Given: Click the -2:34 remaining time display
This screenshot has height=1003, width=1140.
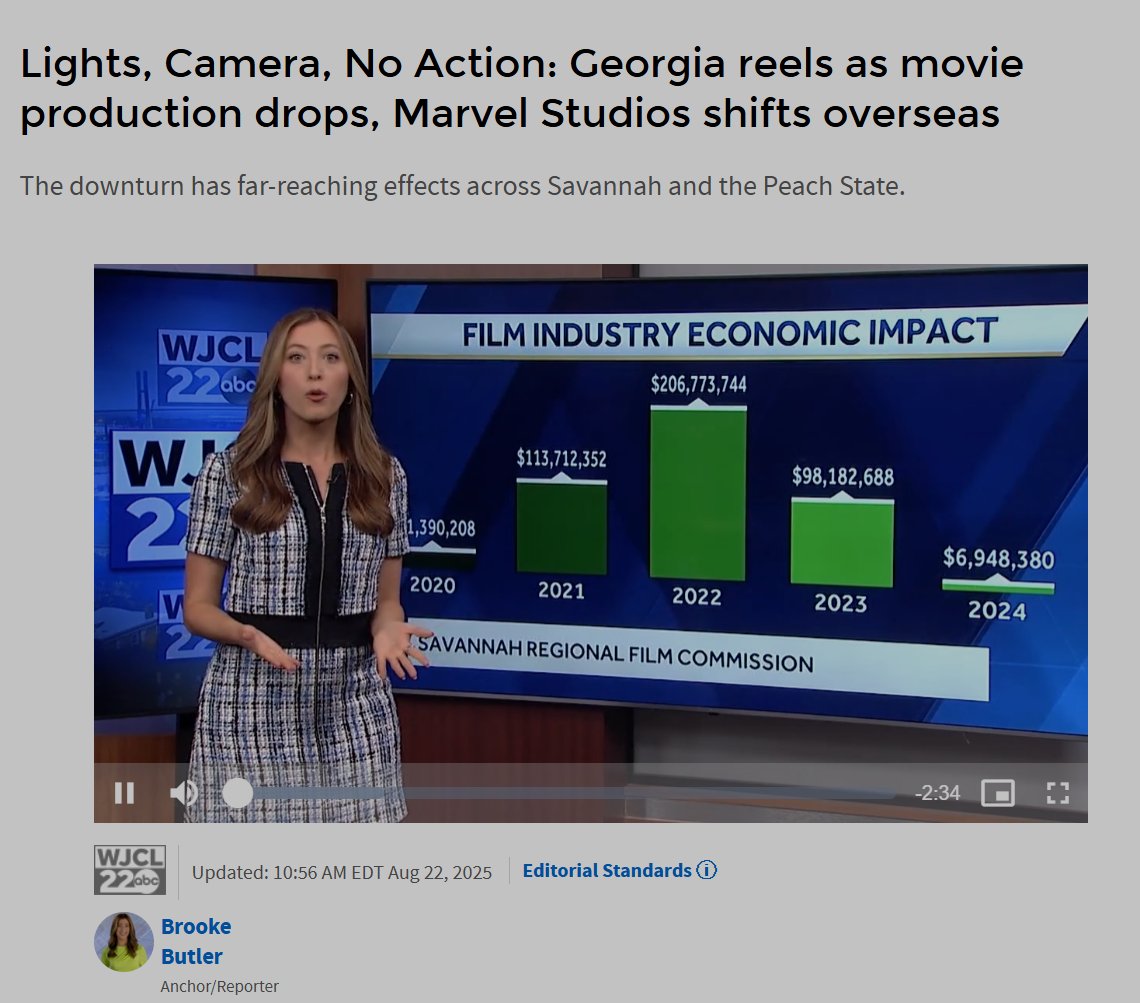Looking at the screenshot, I should click(937, 792).
